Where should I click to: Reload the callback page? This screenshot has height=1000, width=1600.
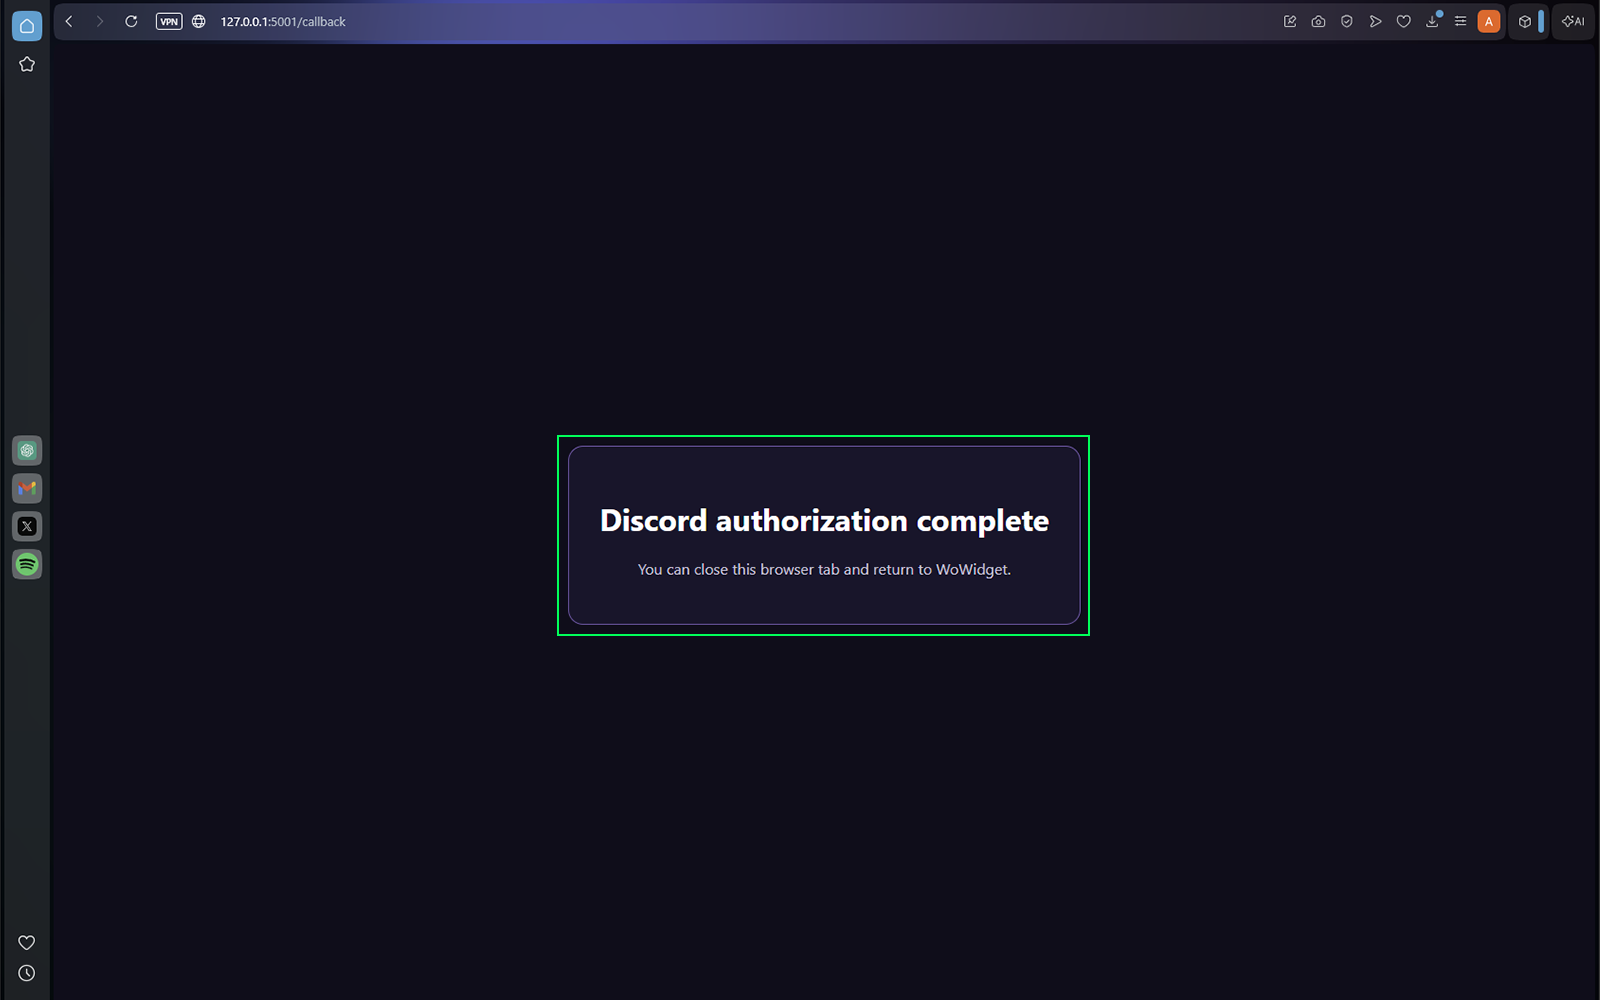pyautogui.click(x=131, y=21)
